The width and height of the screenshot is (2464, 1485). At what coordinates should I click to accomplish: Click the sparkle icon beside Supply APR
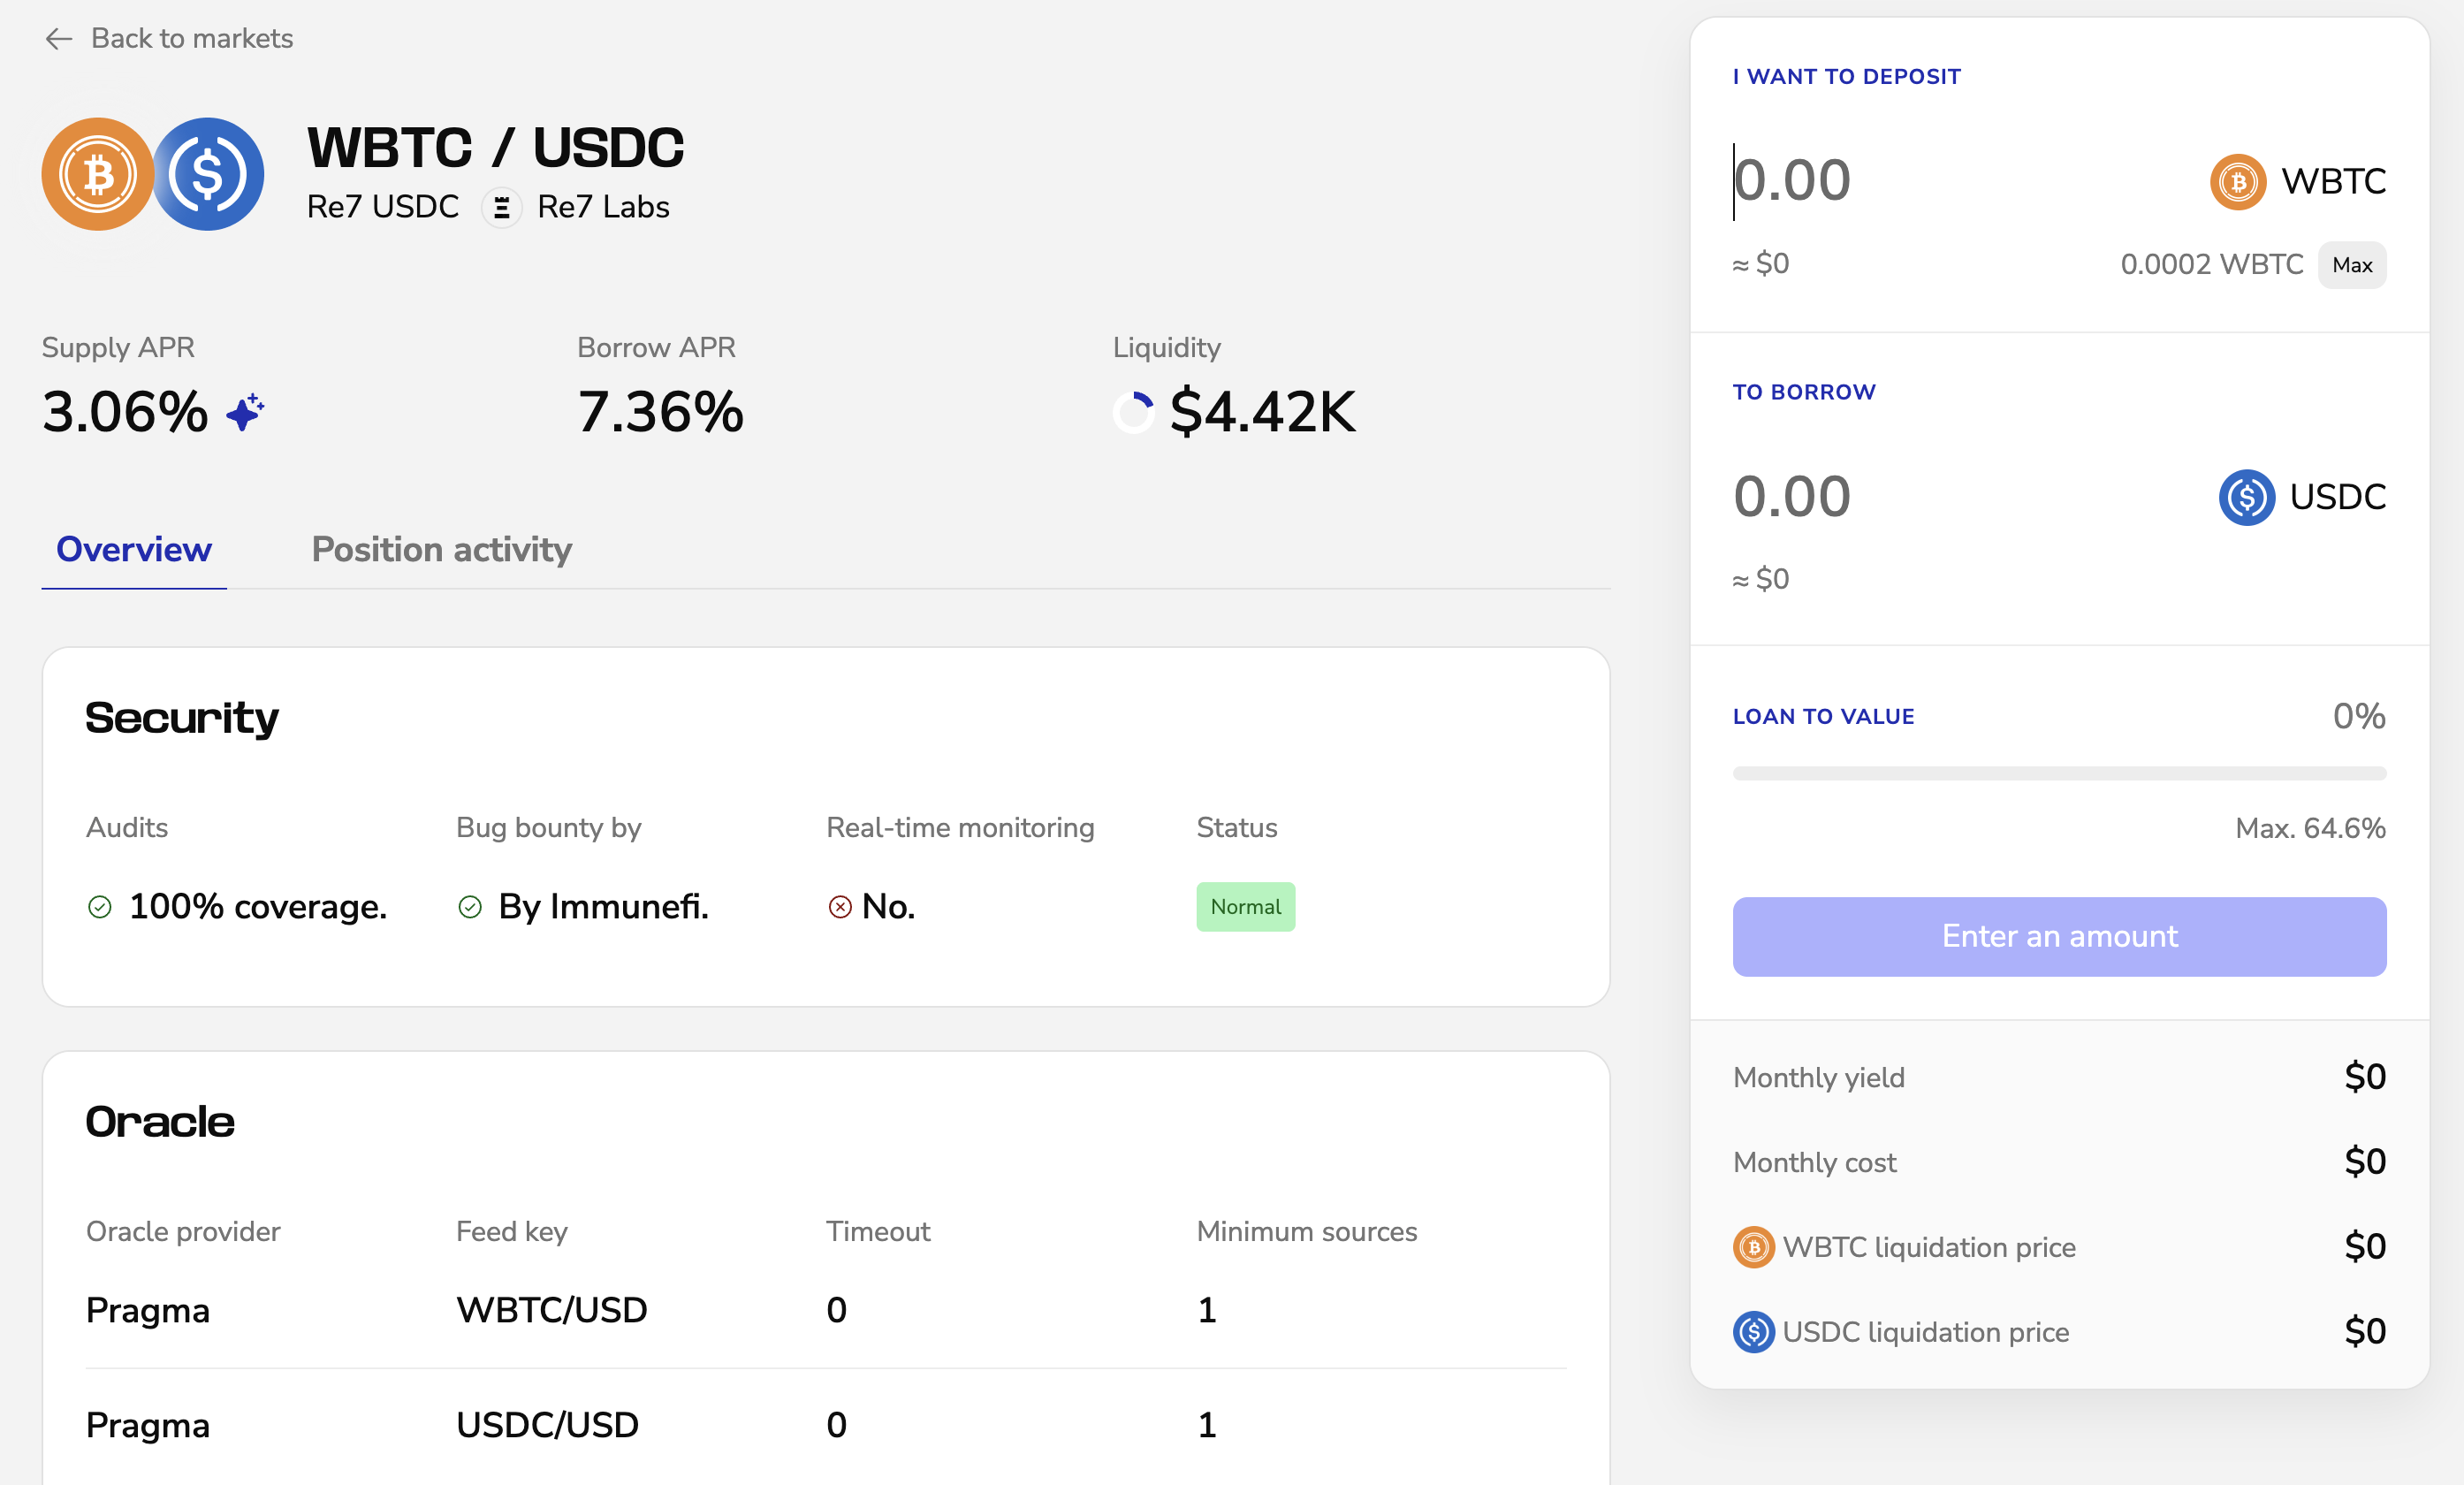(245, 411)
